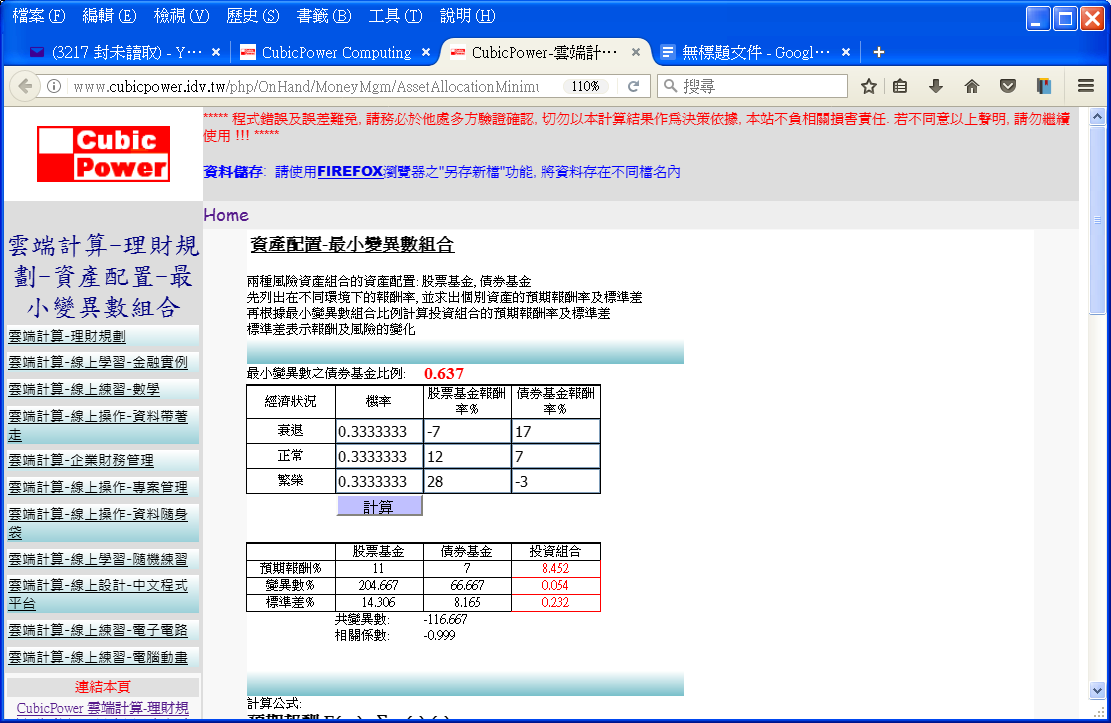Go back using the browser back arrow
The image size is (1111, 723).
pos(26,86)
